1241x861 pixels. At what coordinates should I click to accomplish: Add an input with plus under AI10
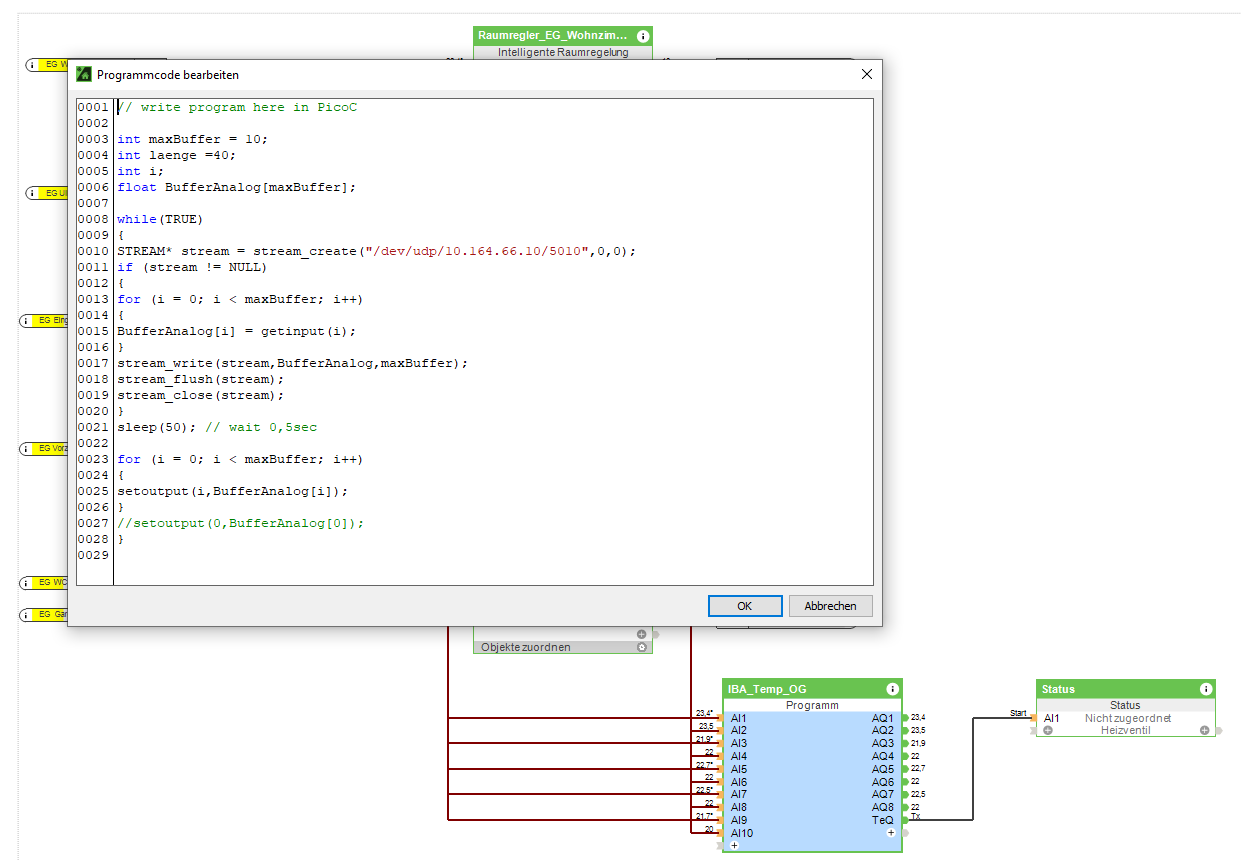[734, 845]
